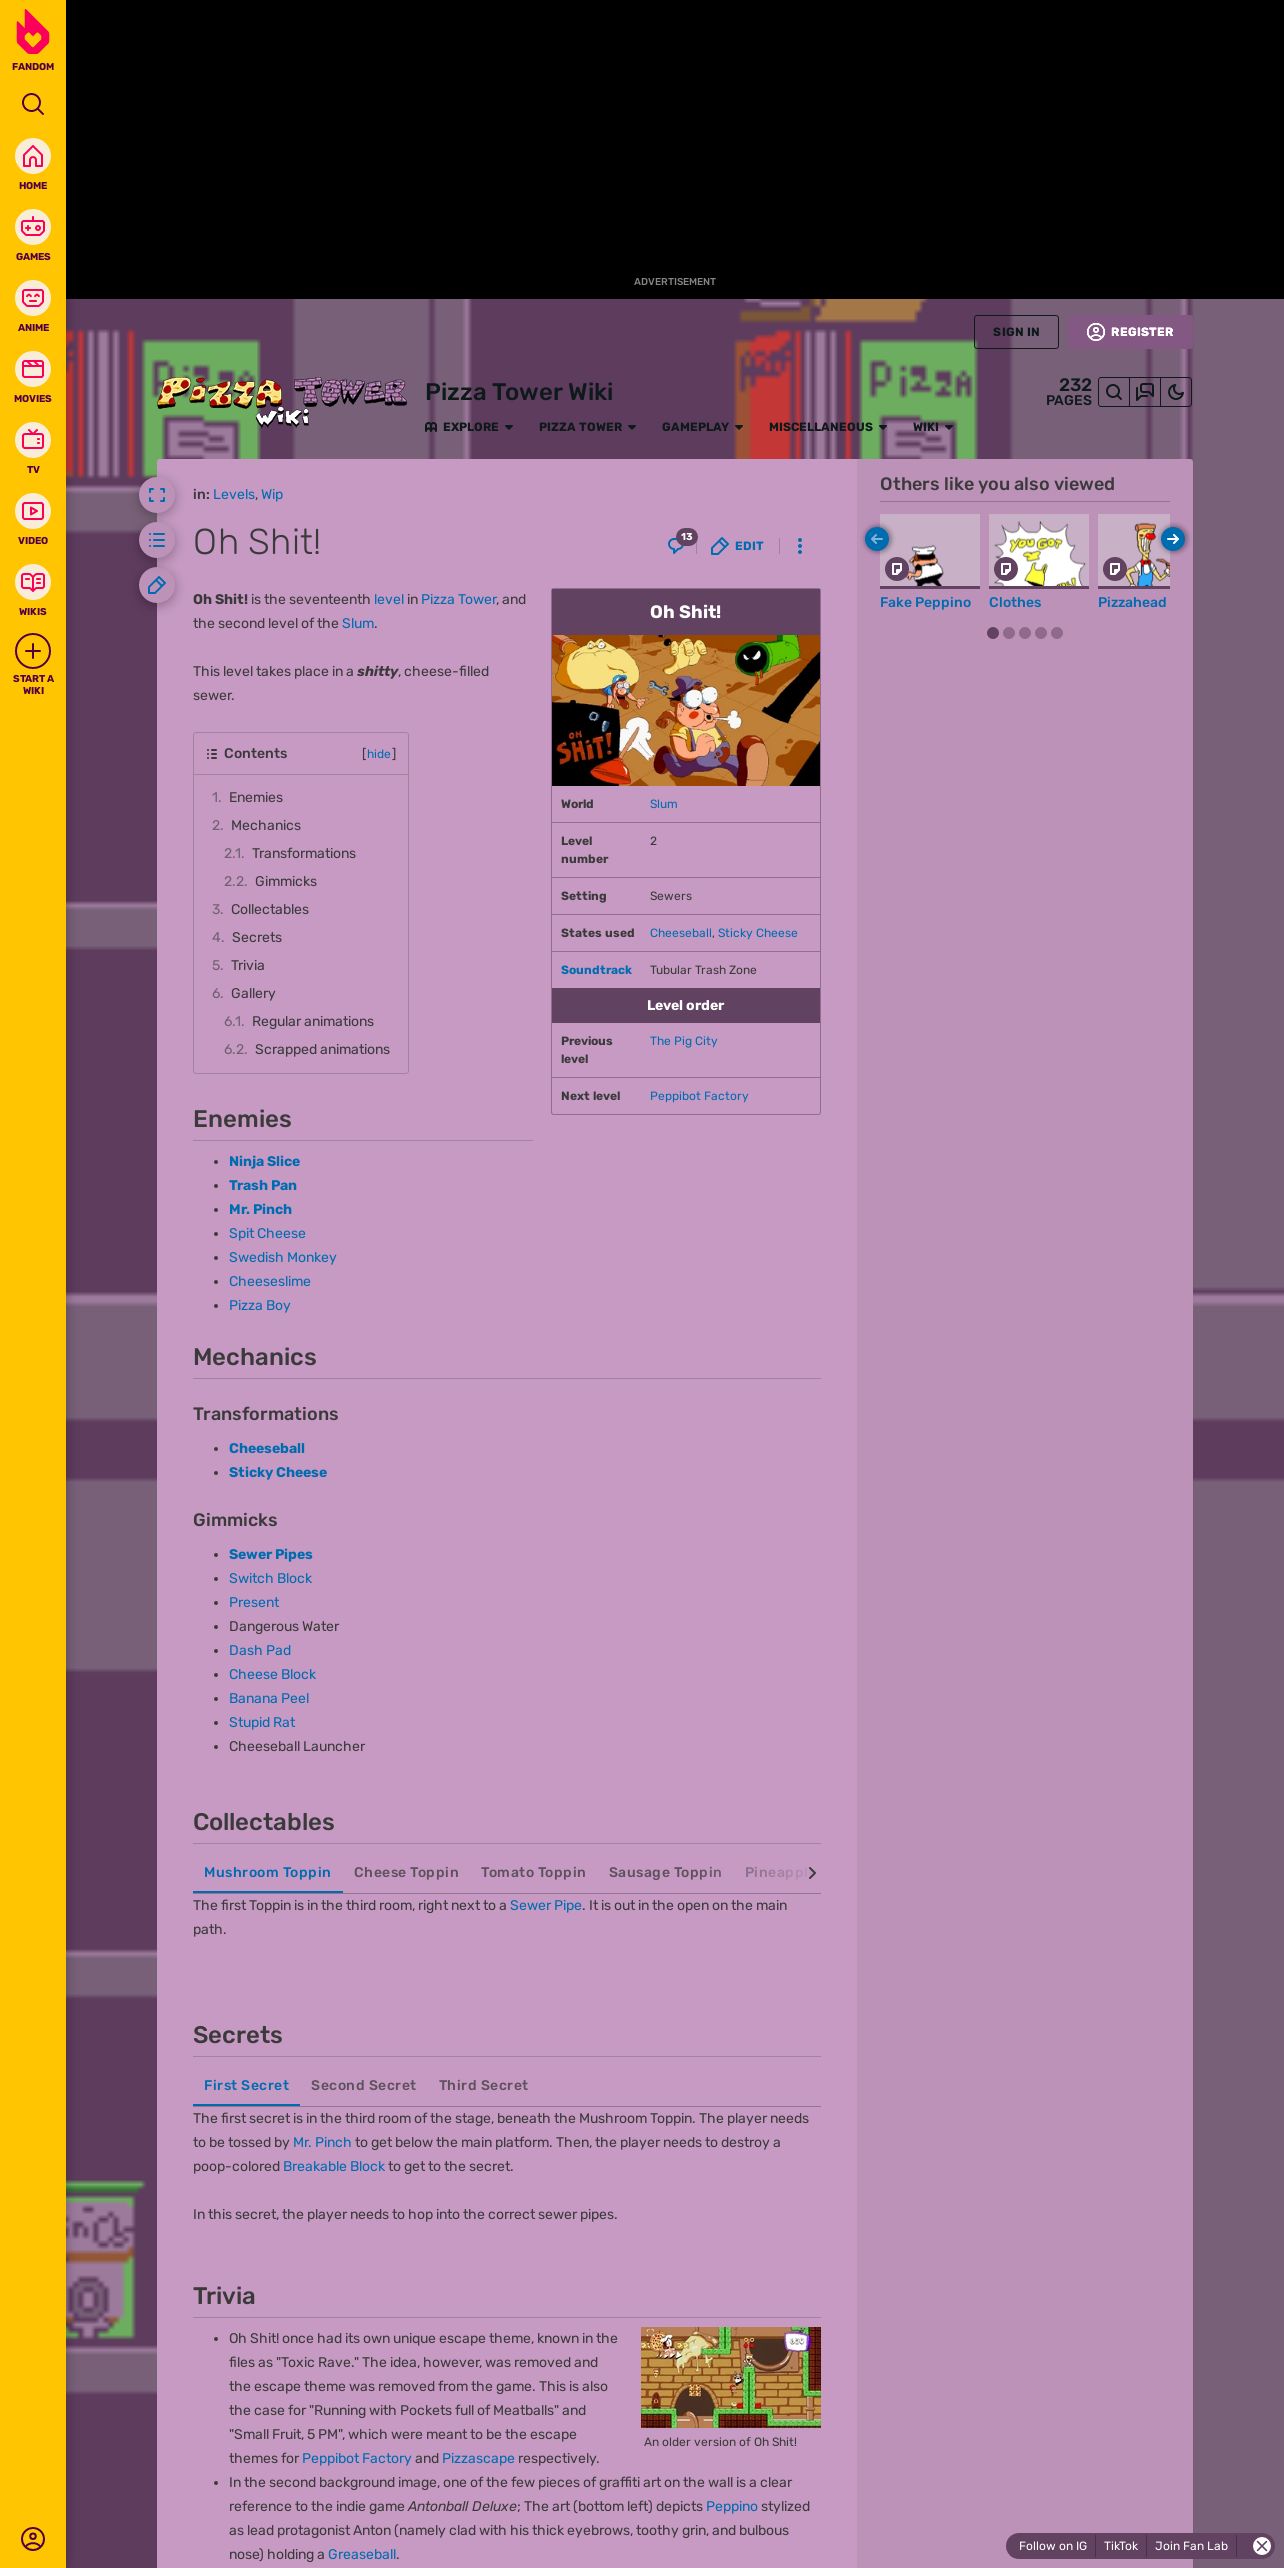Open the Fake Peppino recommended thumbnail
1284x2568 pixels.
coord(930,551)
